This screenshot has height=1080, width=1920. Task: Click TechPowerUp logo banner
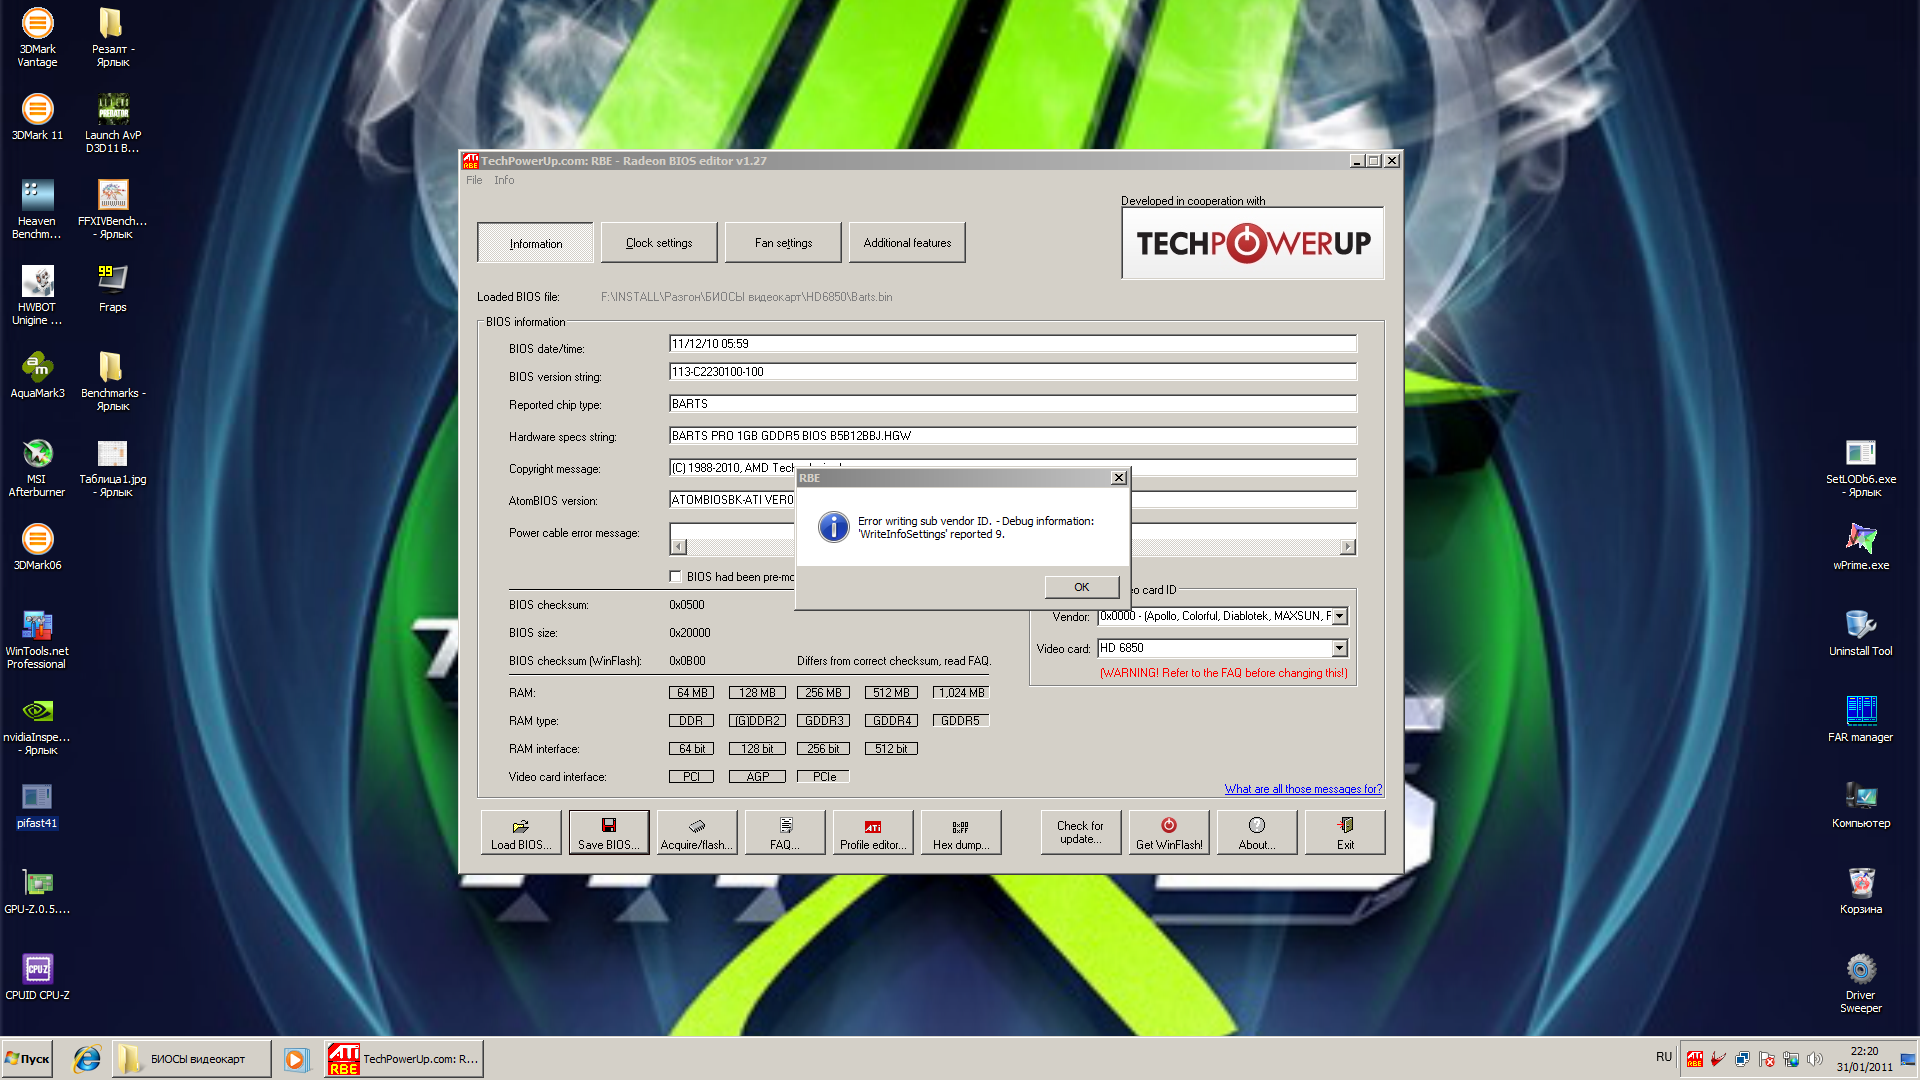coord(1253,243)
